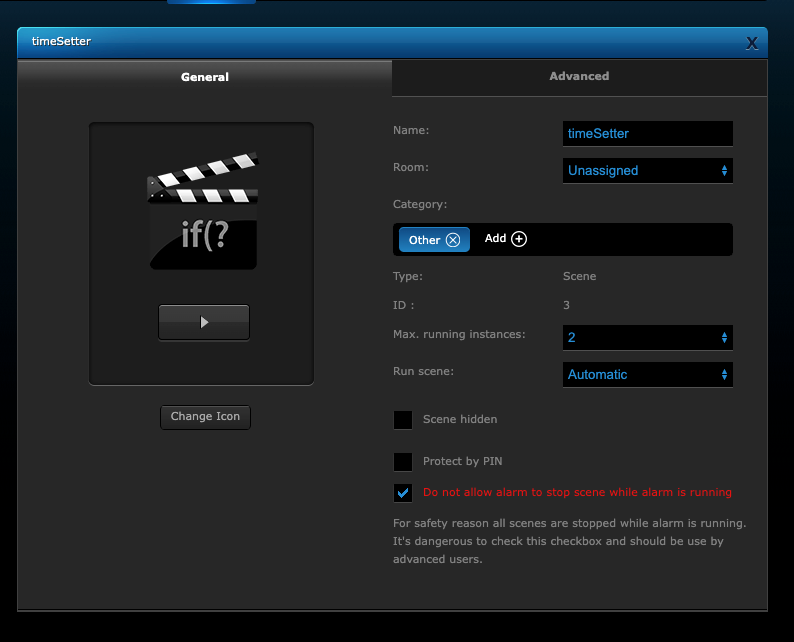Switch to the Advanced tab

coord(579,77)
